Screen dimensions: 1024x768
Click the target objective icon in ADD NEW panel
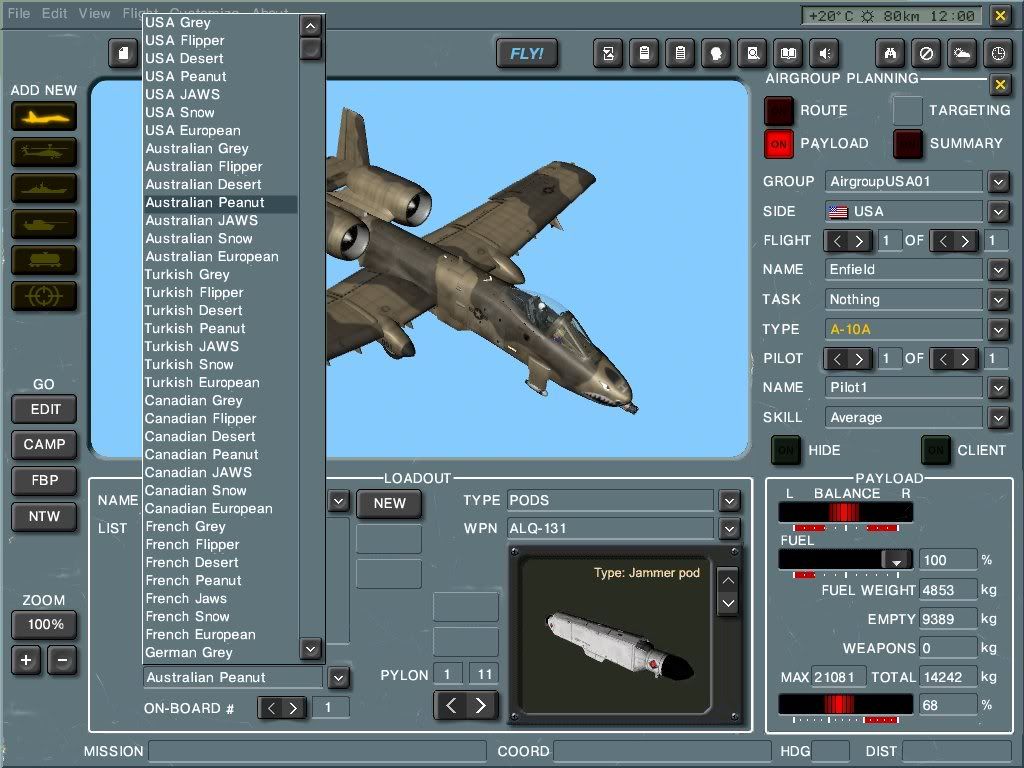pyautogui.click(x=43, y=297)
